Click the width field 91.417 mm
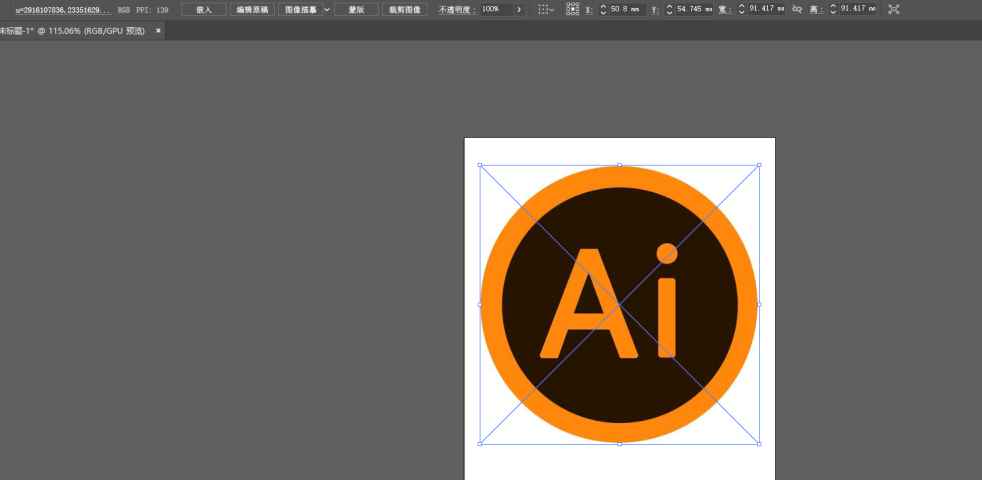 coord(767,9)
